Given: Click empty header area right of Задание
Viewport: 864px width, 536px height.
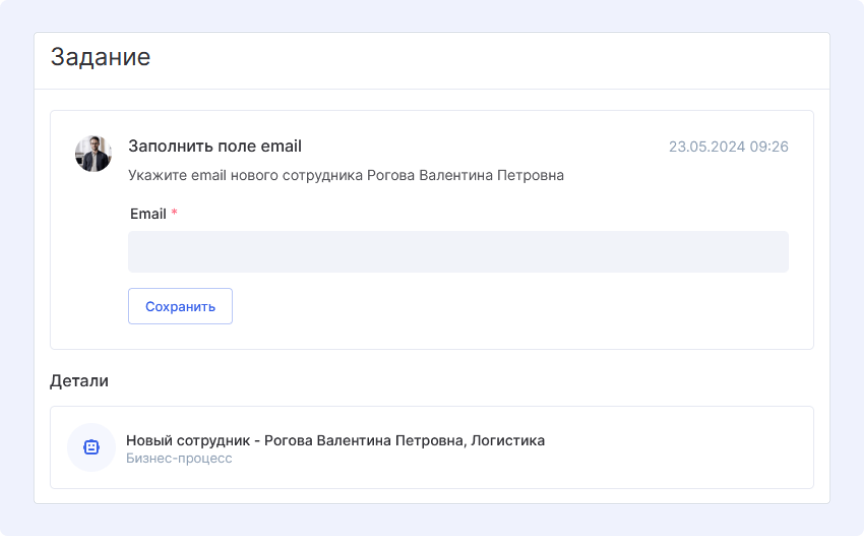Looking at the screenshot, I should (x=500, y=58).
